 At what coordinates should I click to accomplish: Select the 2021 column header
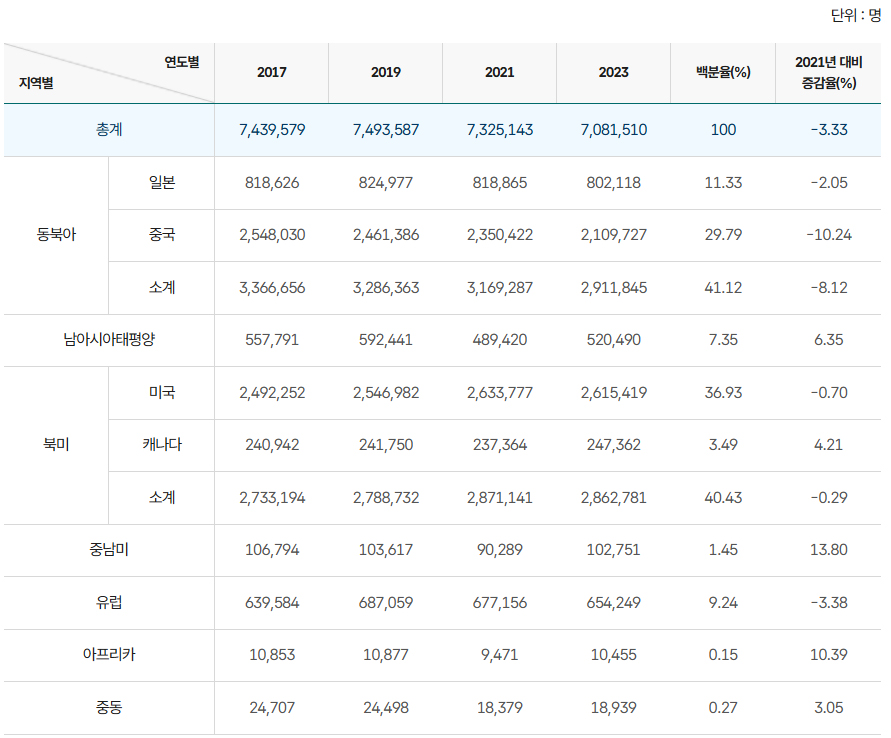[499, 72]
